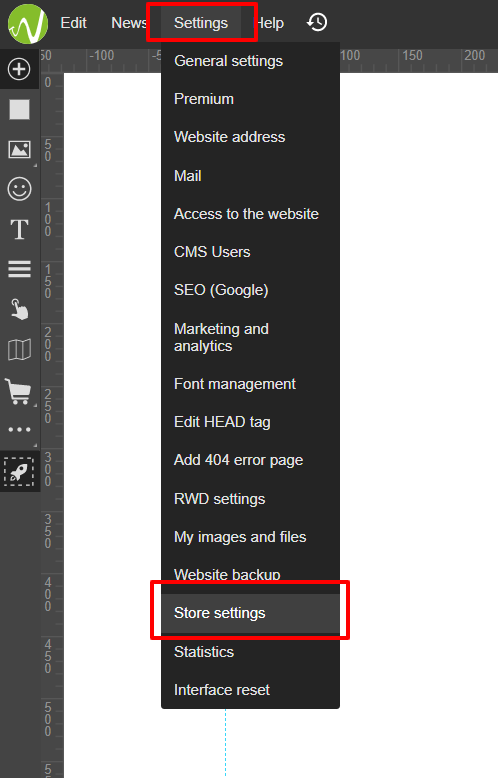Open the shopping cart store tool

click(18, 391)
